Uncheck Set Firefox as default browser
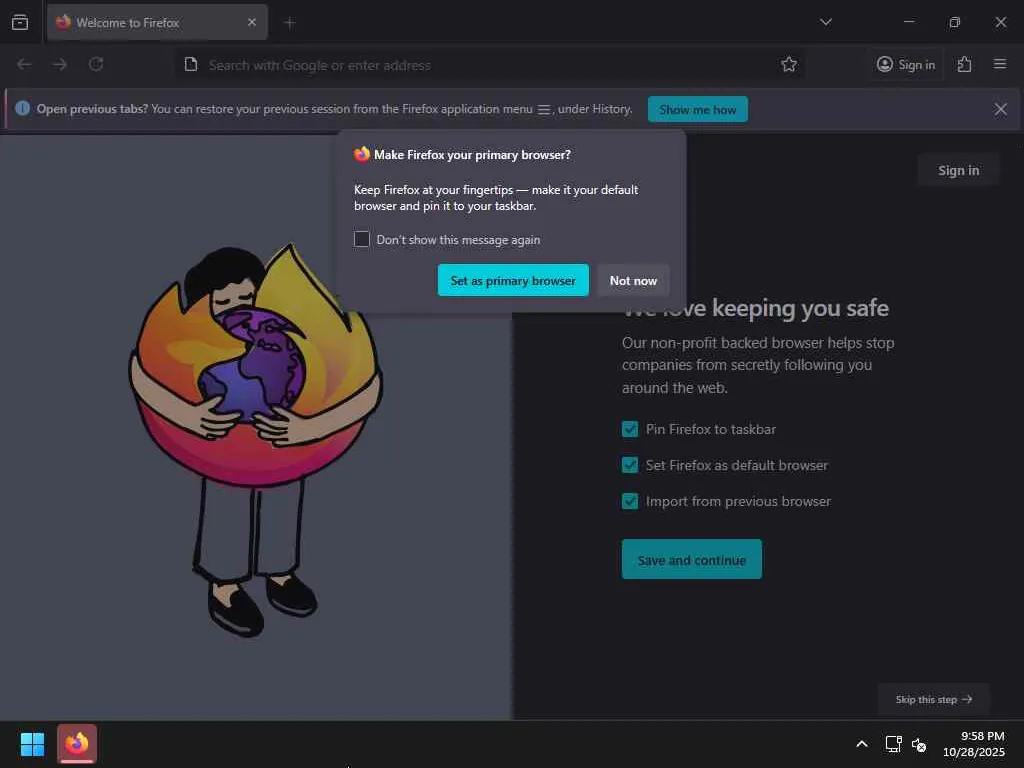Screen dimensions: 1024x768 point(630,465)
